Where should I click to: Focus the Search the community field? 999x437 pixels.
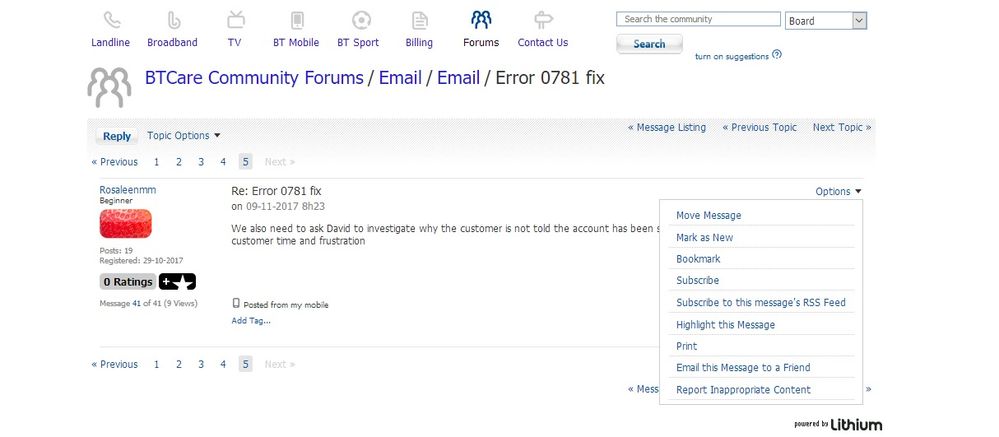(x=698, y=19)
